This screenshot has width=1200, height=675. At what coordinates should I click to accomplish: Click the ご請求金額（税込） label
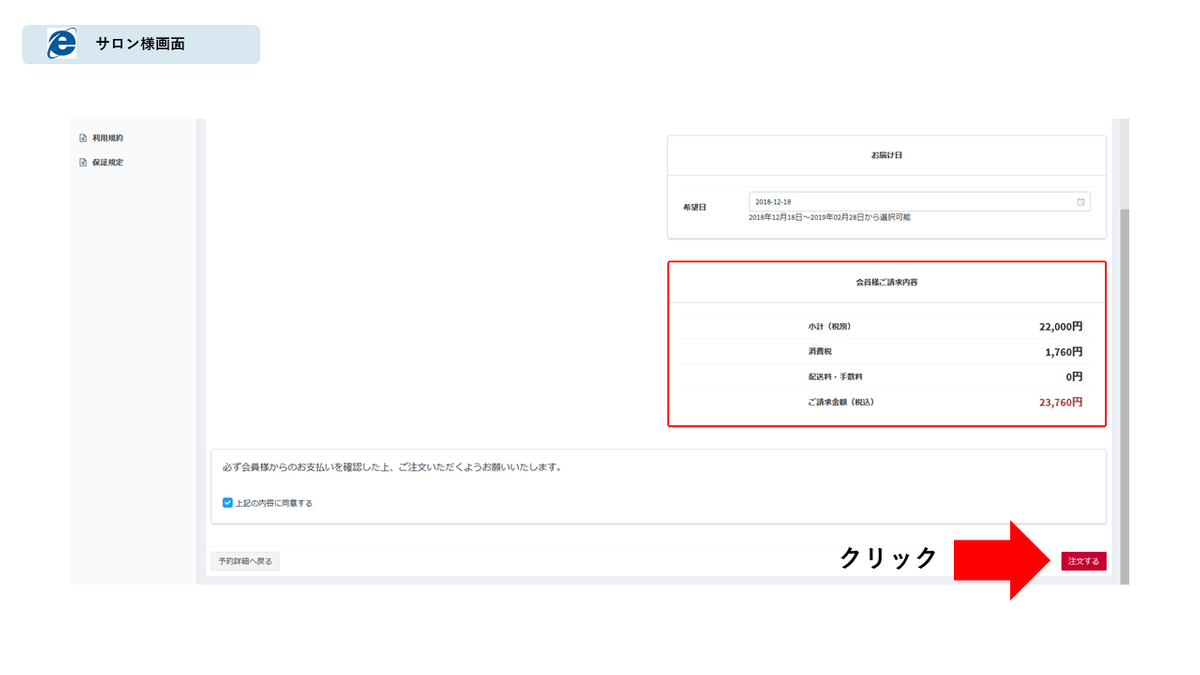click(x=841, y=402)
